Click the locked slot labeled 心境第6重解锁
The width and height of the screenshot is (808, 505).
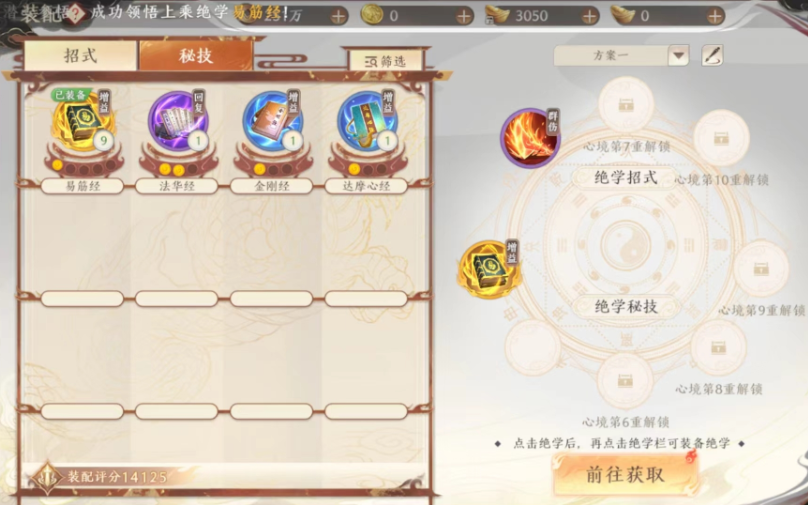(x=625, y=381)
